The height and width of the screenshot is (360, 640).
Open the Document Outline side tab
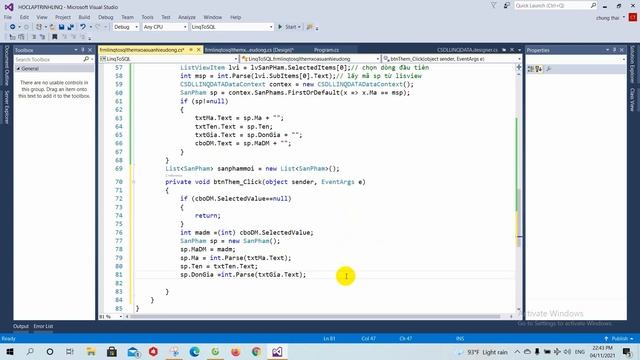[x=7, y=65]
